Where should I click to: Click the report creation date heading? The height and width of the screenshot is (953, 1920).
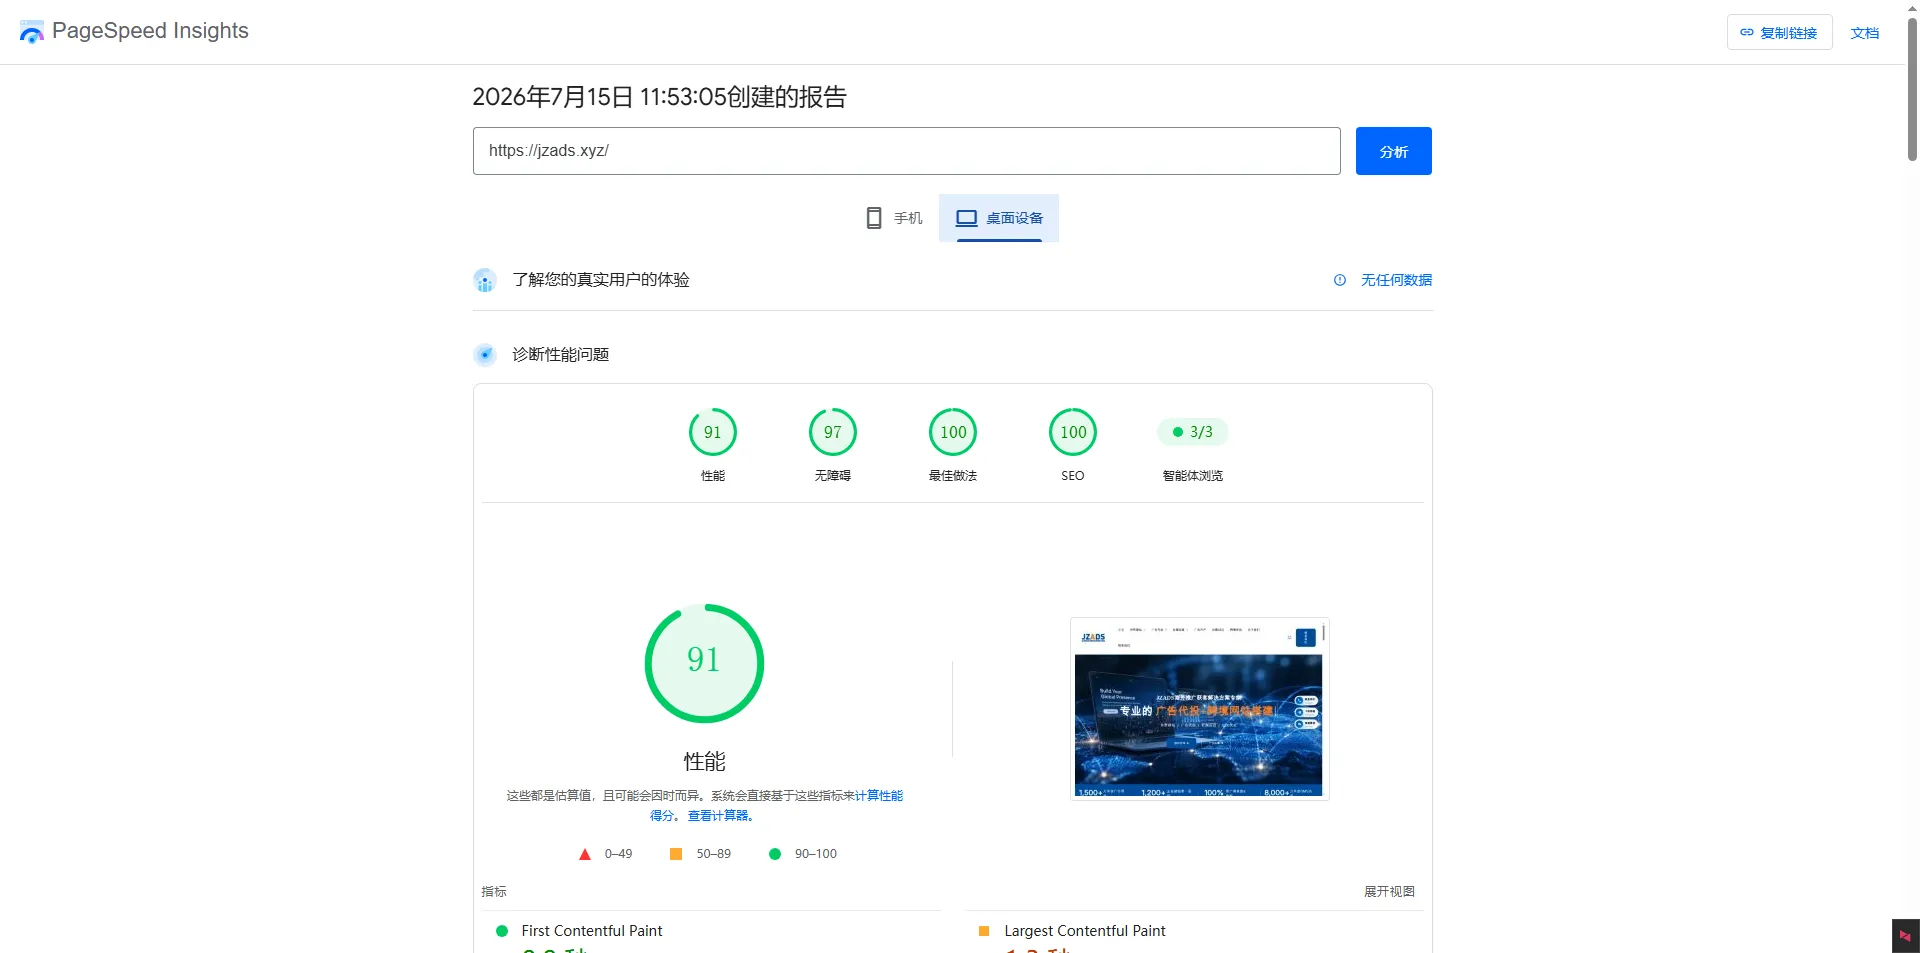pyautogui.click(x=659, y=97)
